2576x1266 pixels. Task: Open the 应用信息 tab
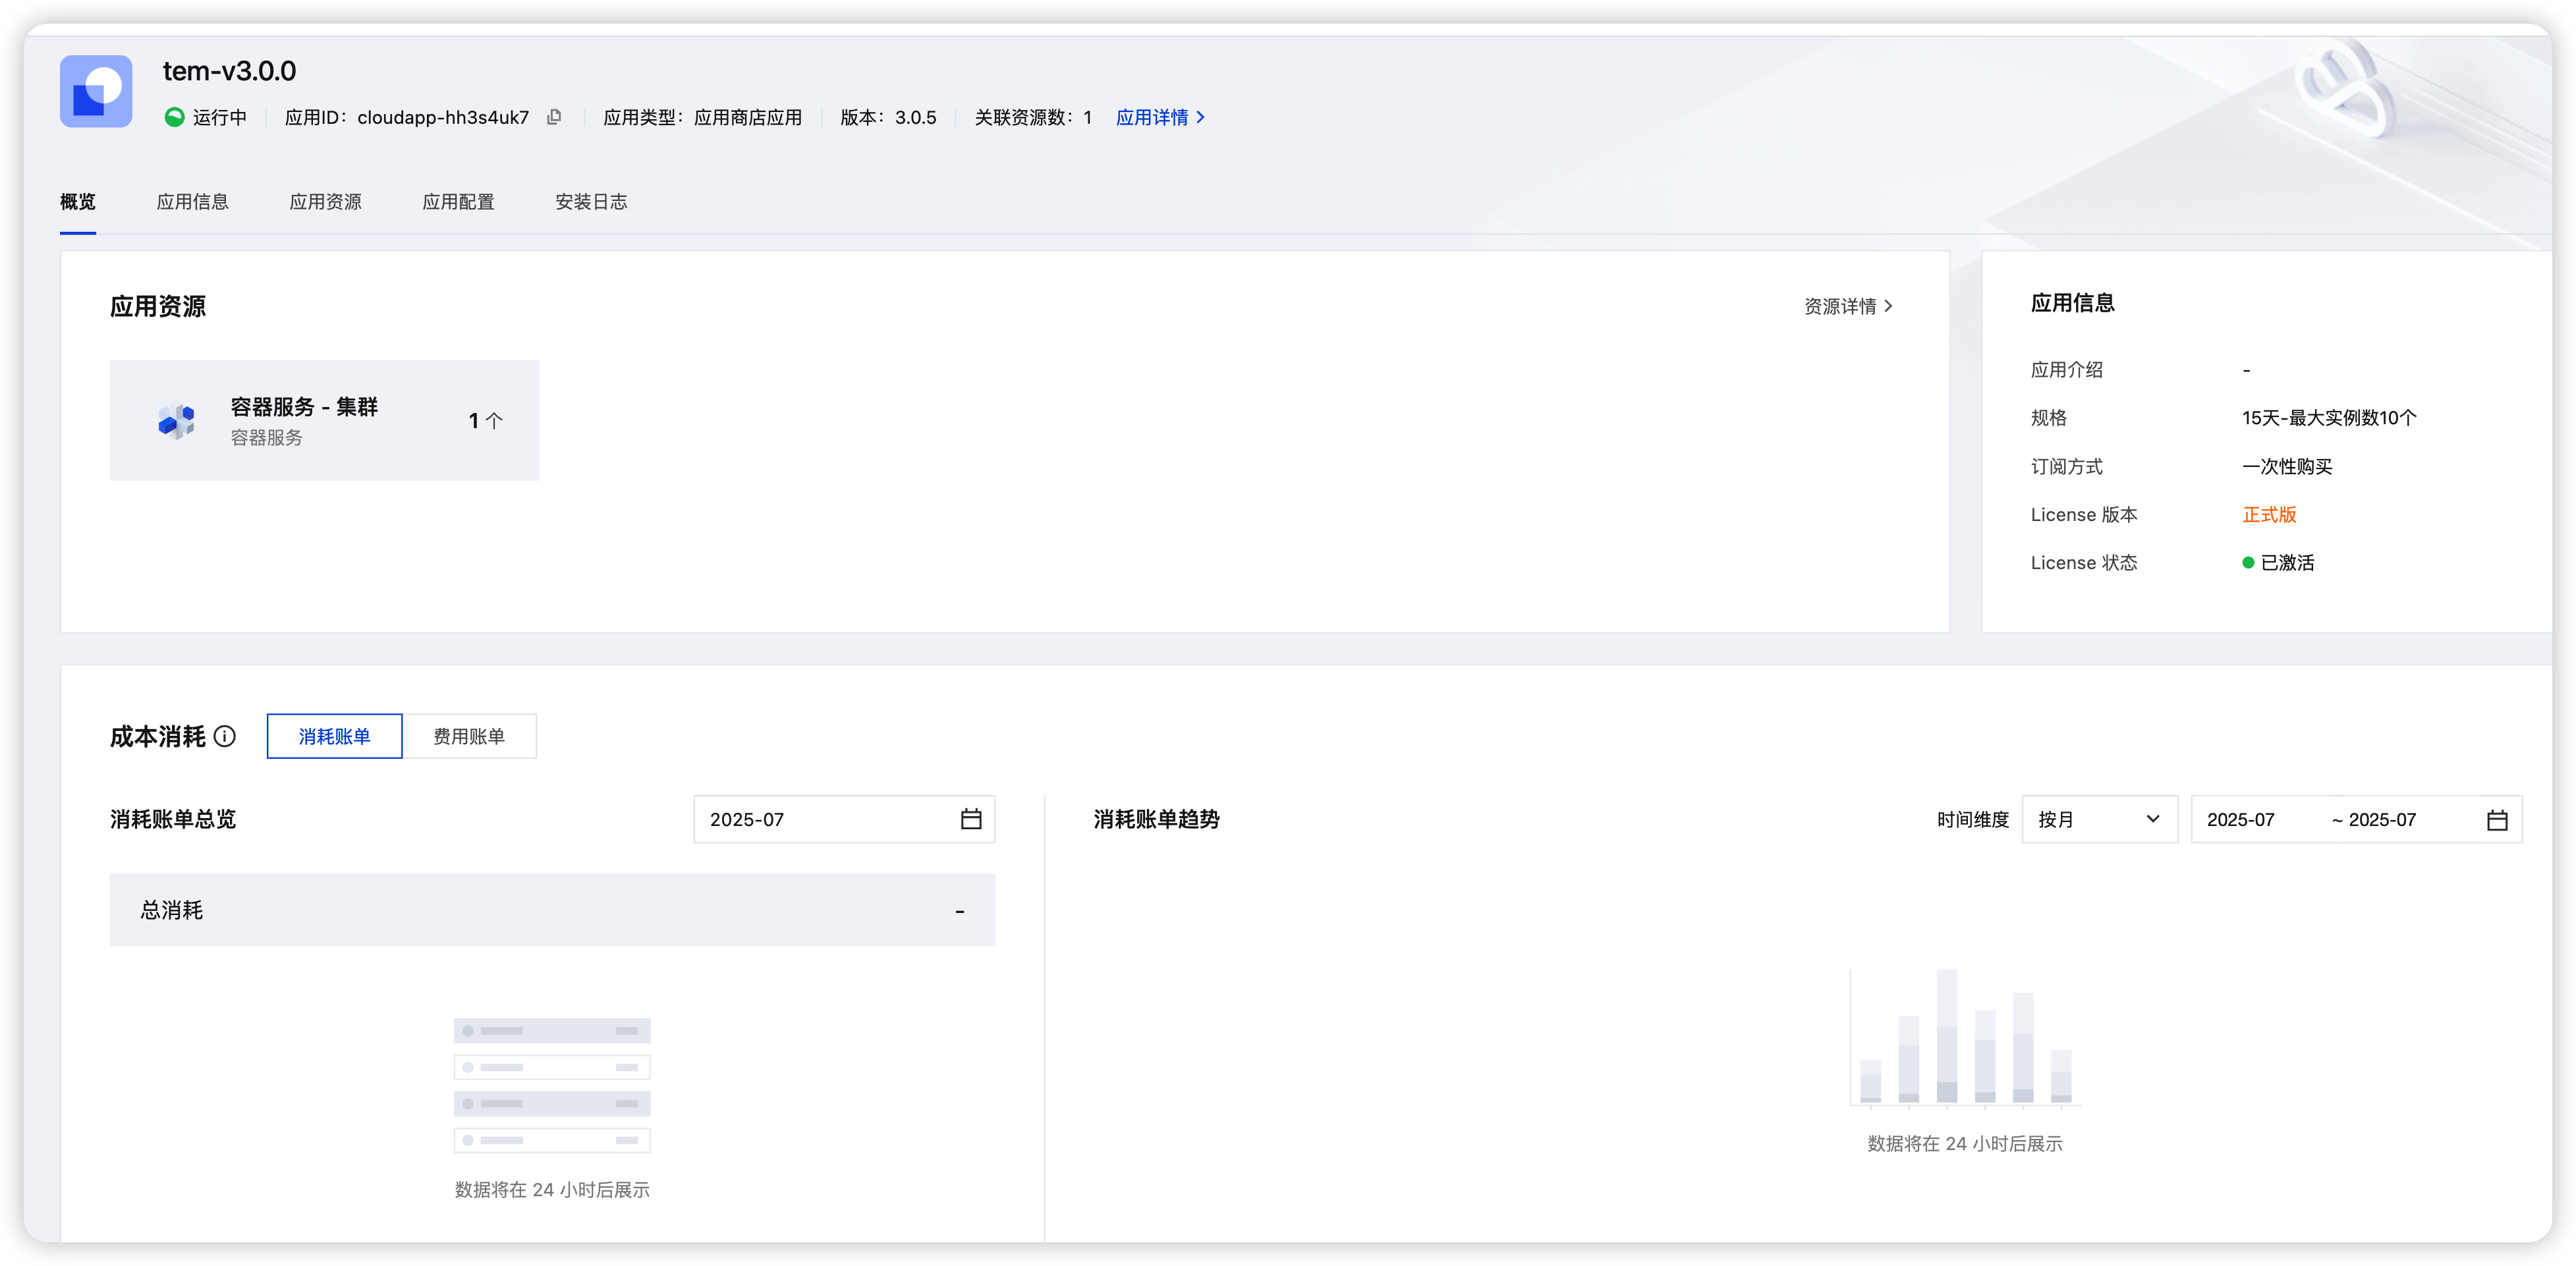tap(192, 202)
